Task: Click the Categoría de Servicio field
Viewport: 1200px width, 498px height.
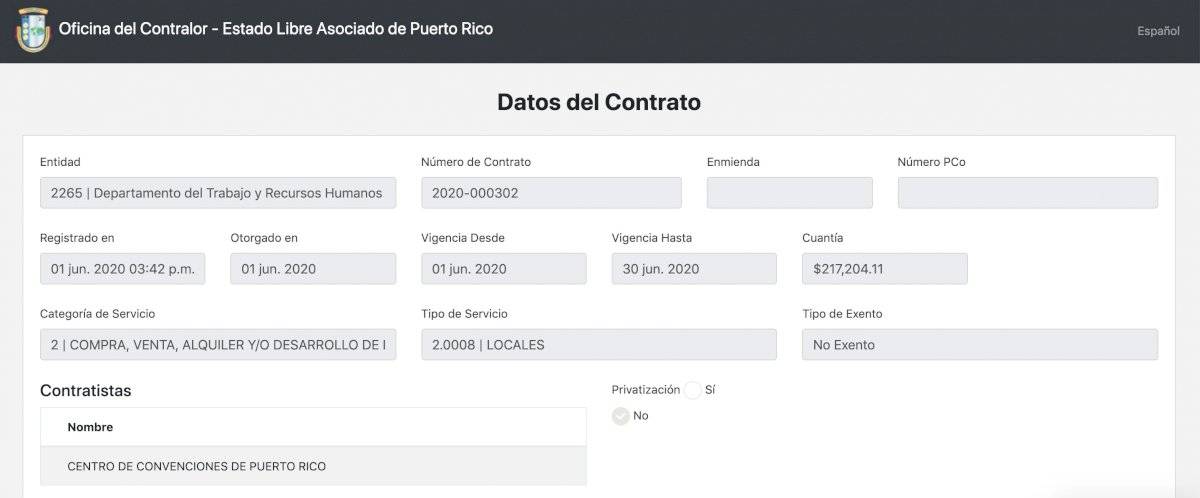Action: (x=218, y=345)
